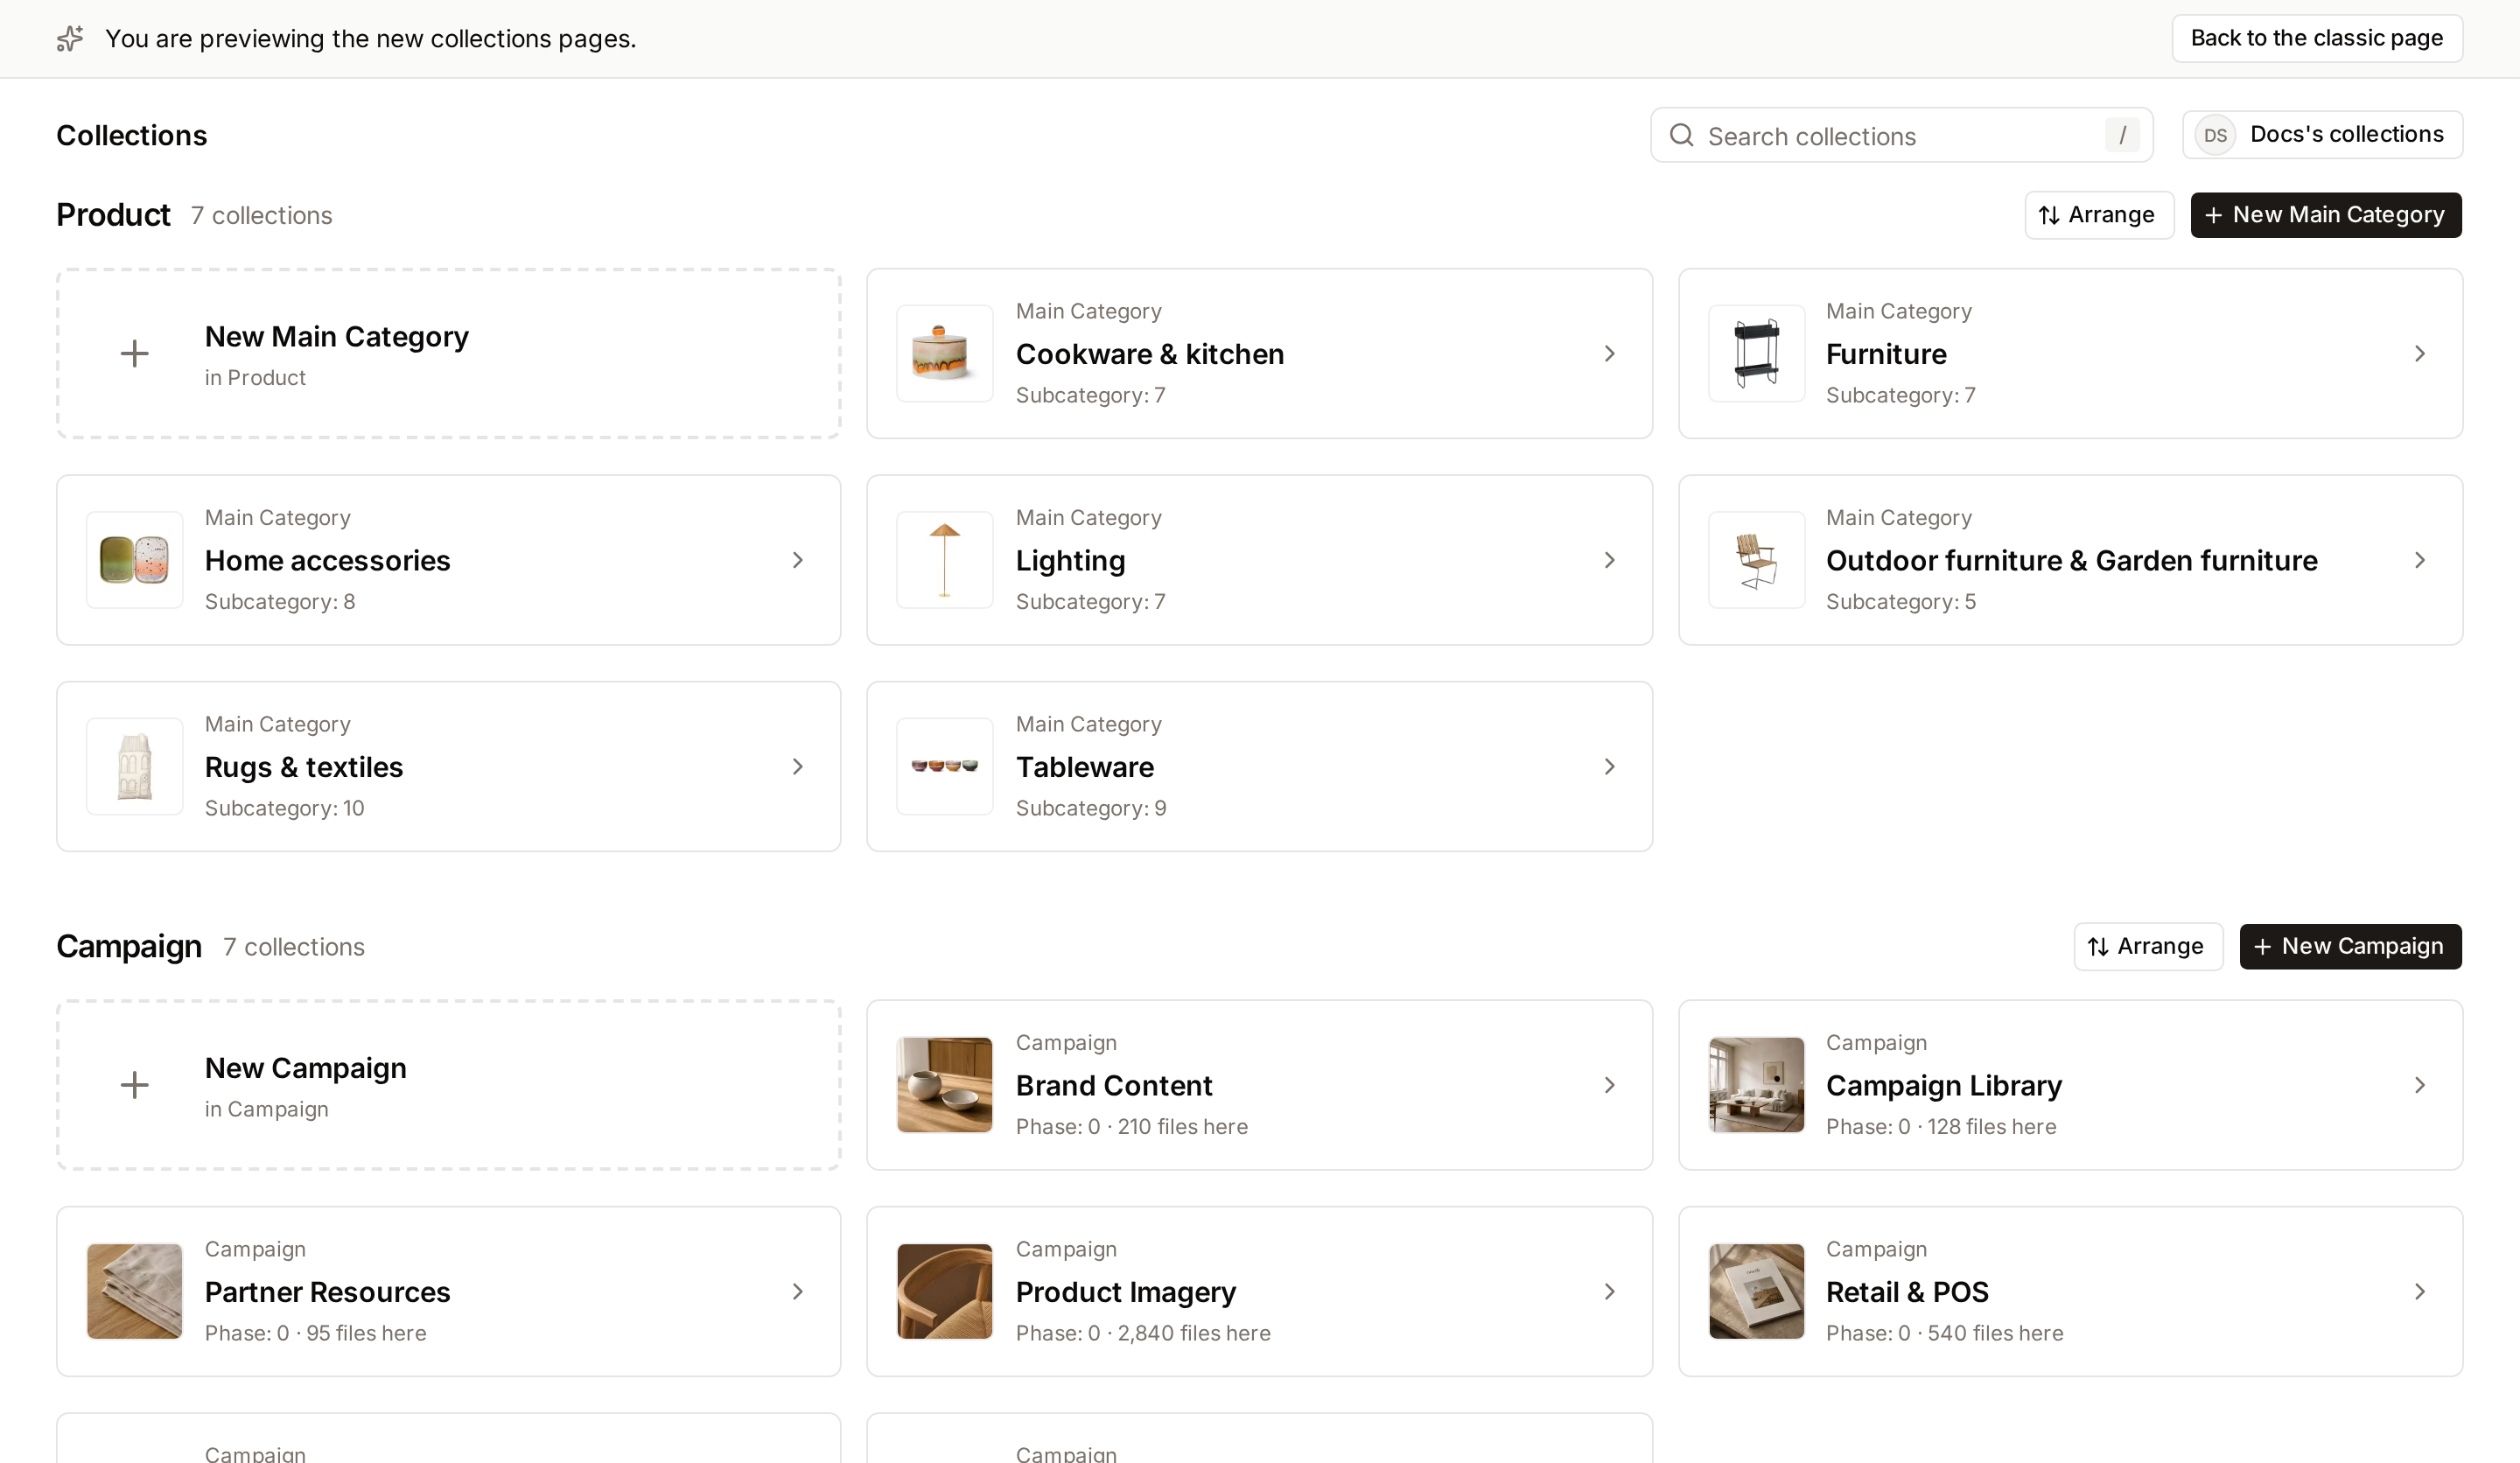Open the Retail & POS photo thumbnail
The height and width of the screenshot is (1463, 2520).
(1756, 1292)
